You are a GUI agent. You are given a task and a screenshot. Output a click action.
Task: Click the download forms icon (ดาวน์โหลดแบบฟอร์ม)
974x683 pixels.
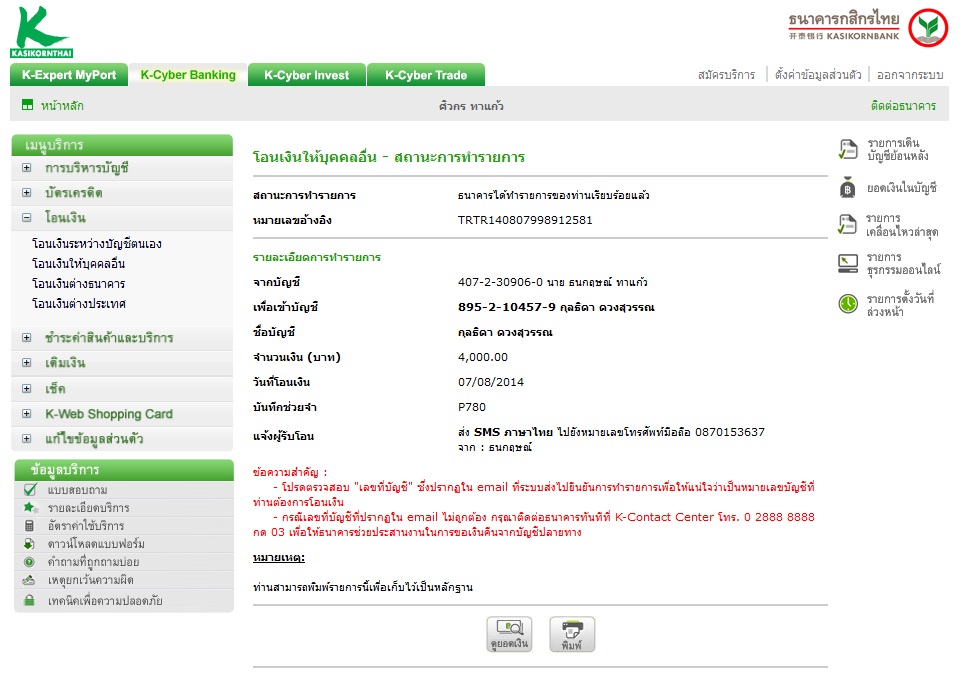(x=29, y=544)
